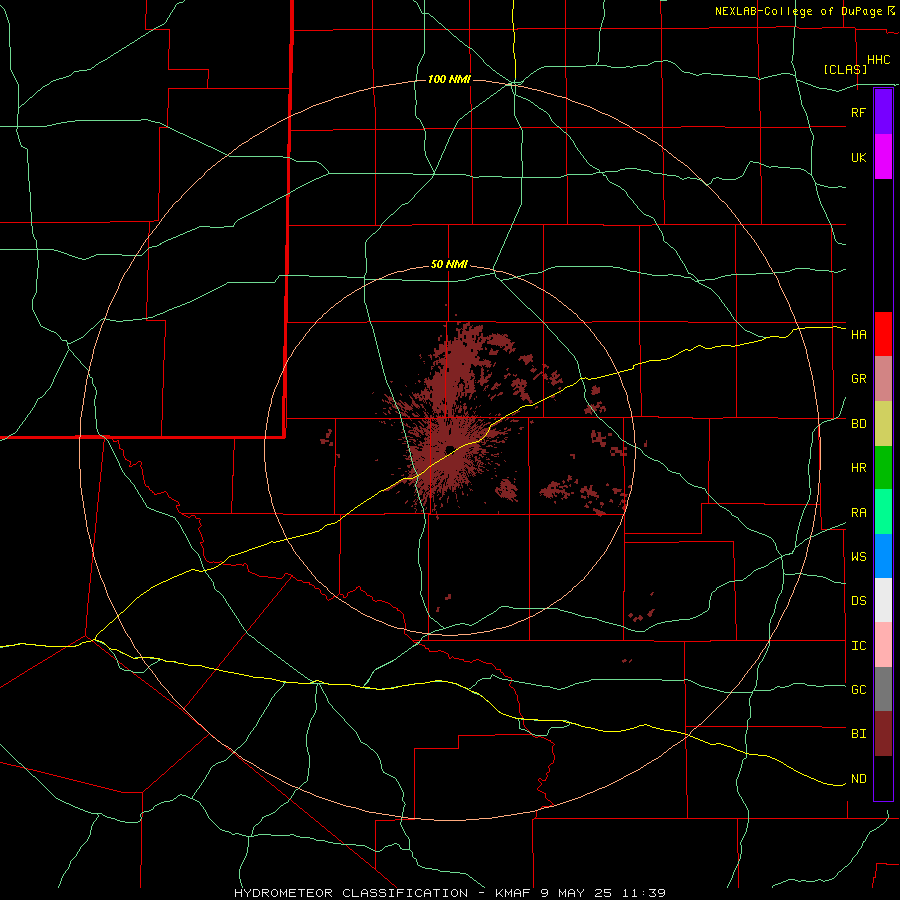Click the DS legend label

[x=858, y=601]
